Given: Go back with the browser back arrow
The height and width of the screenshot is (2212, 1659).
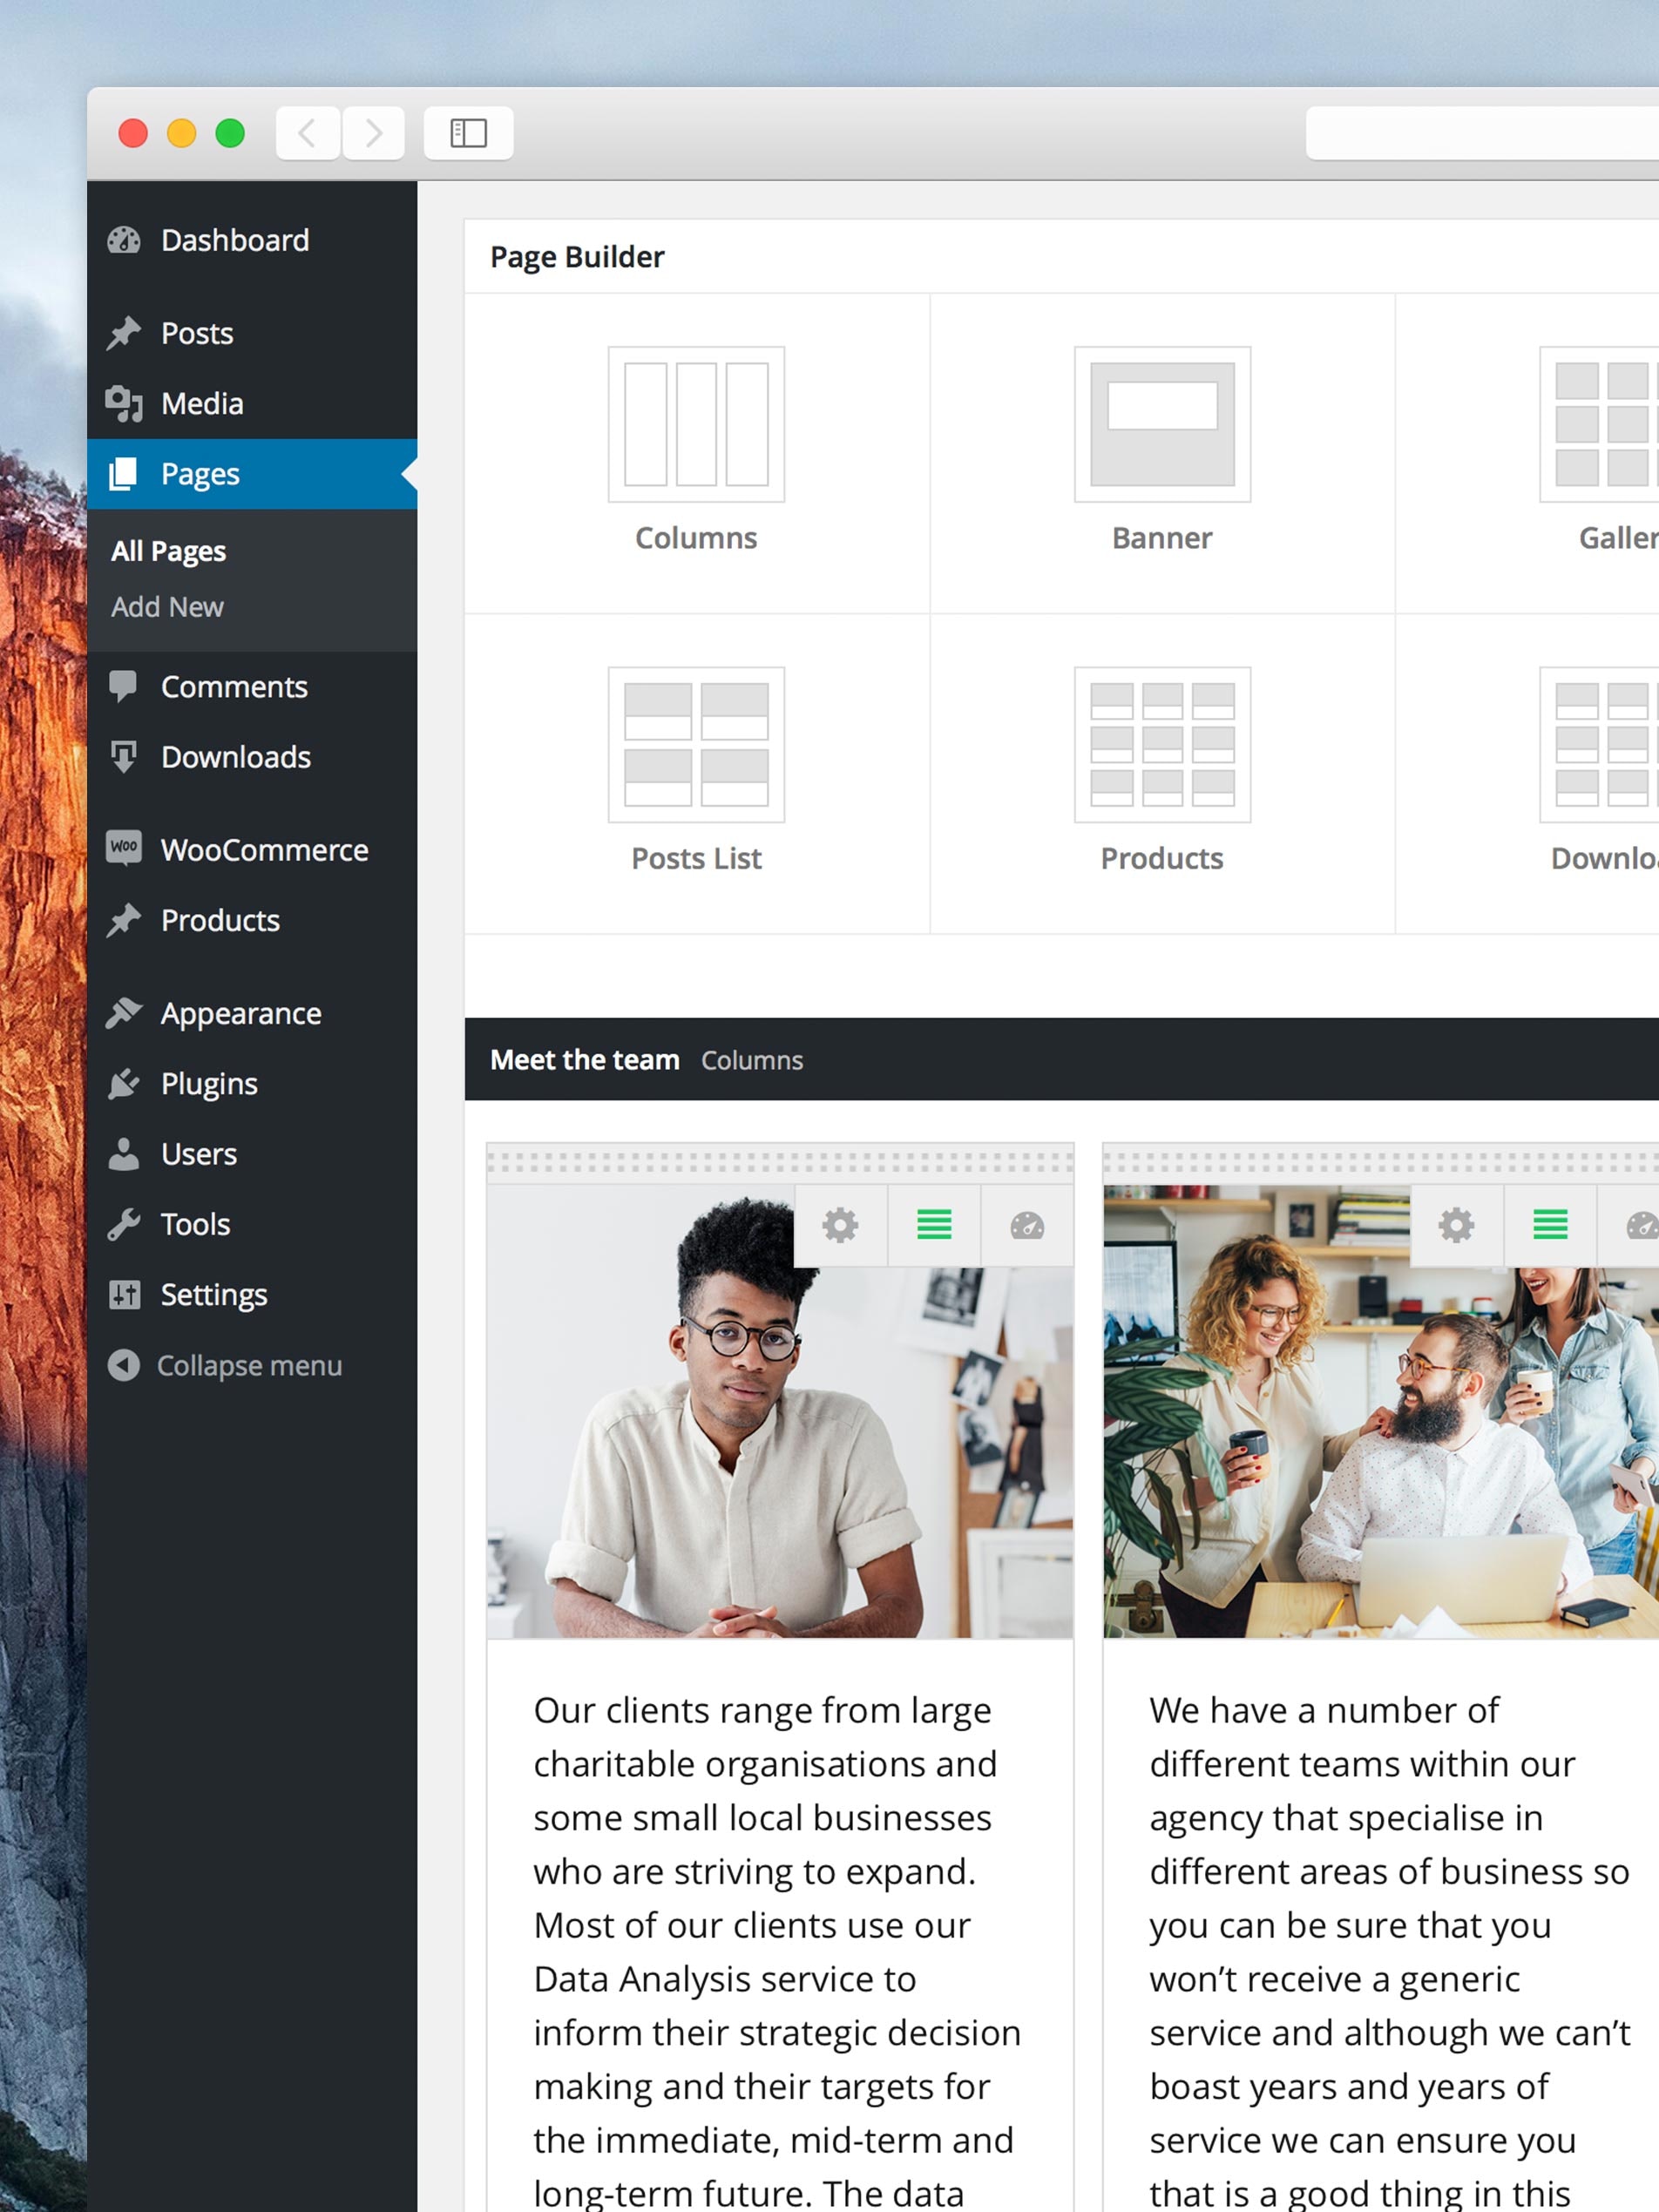Looking at the screenshot, I should coord(308,133).
